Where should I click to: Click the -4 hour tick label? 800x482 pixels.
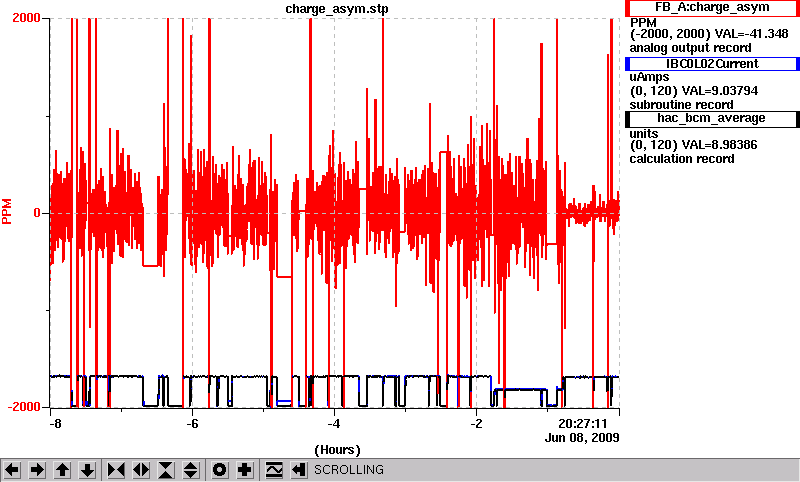(x=334, y=424)
